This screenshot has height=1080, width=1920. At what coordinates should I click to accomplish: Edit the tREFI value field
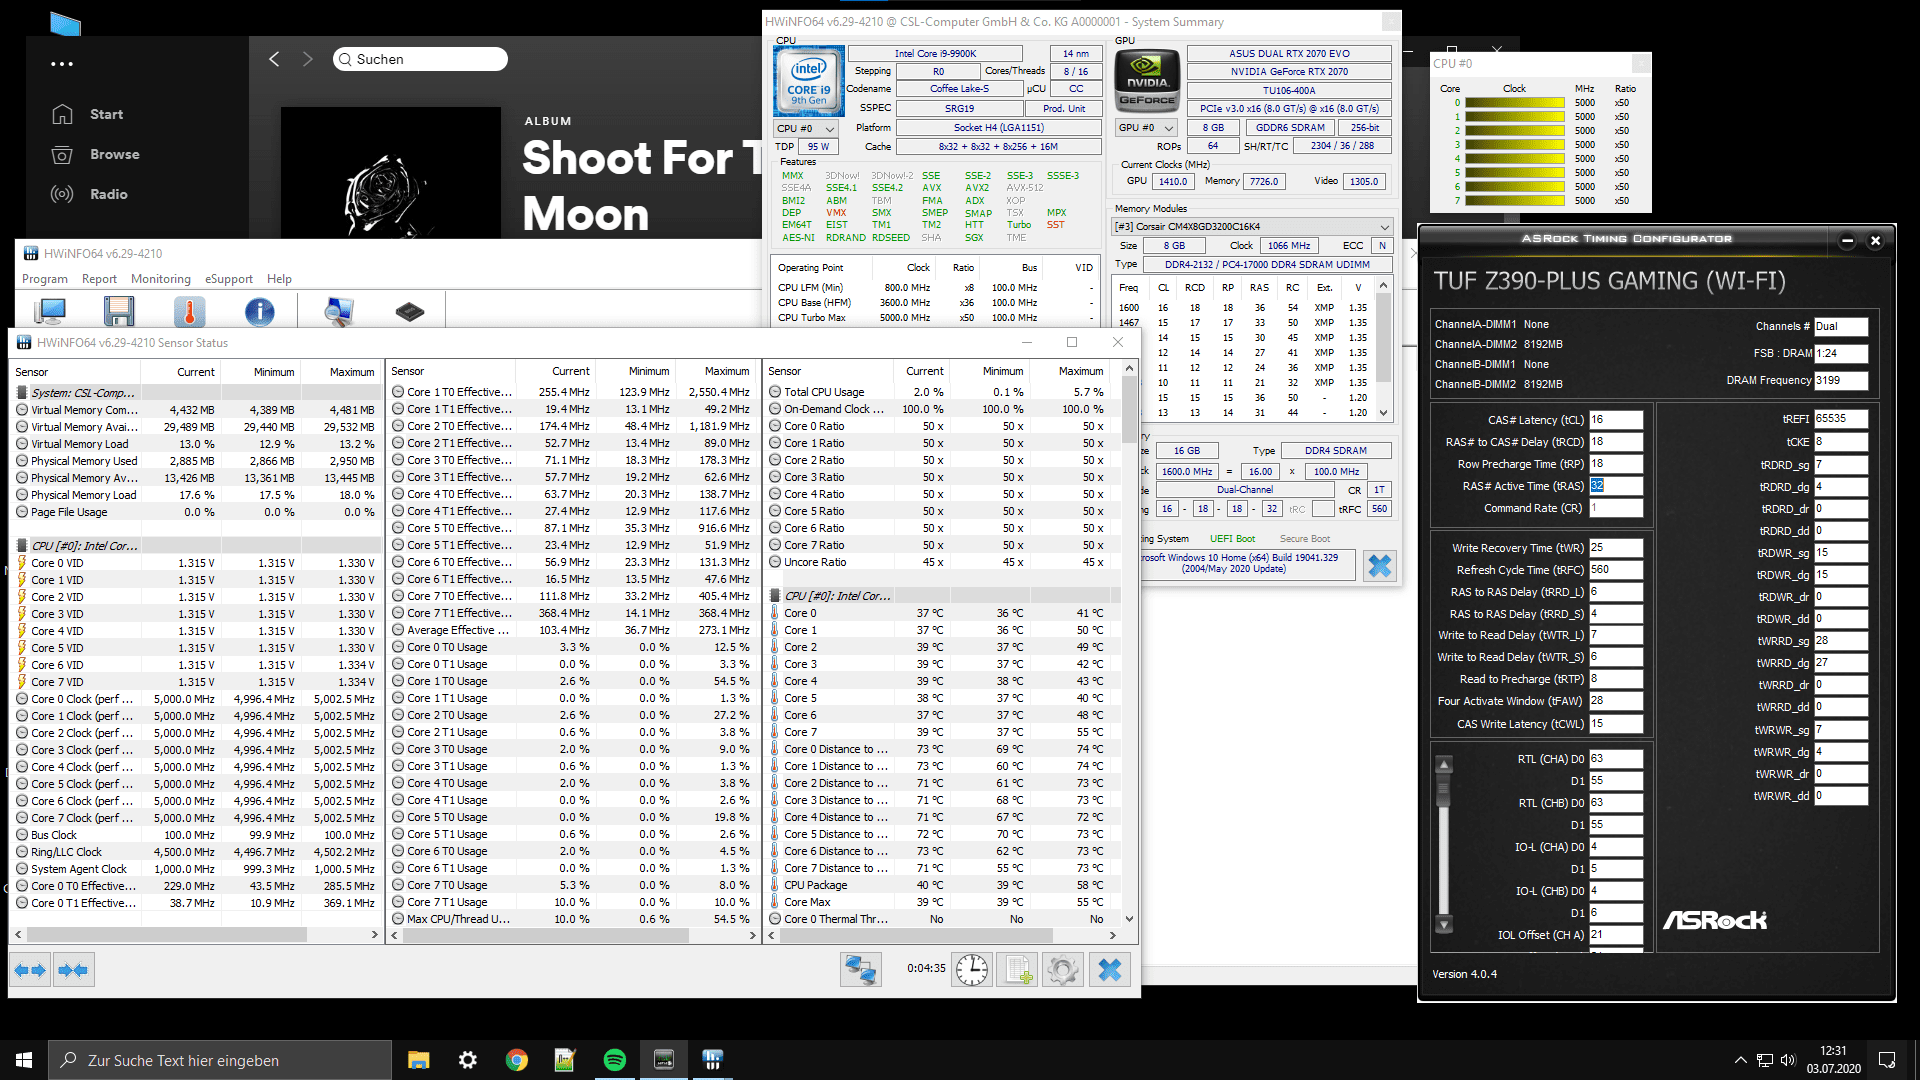coord(1841,419)
